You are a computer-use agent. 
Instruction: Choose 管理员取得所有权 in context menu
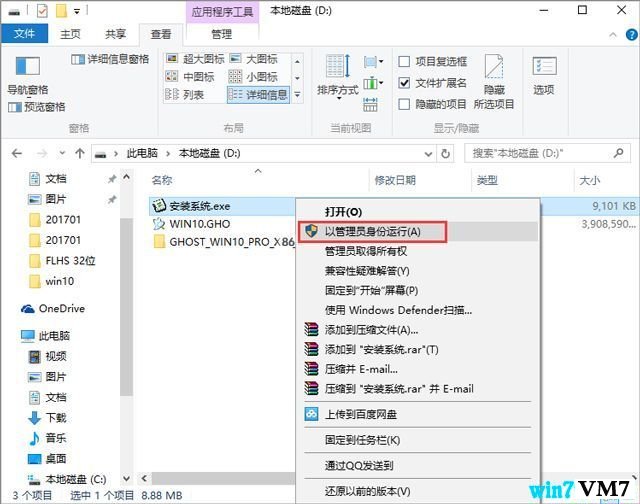pos(419,251)
